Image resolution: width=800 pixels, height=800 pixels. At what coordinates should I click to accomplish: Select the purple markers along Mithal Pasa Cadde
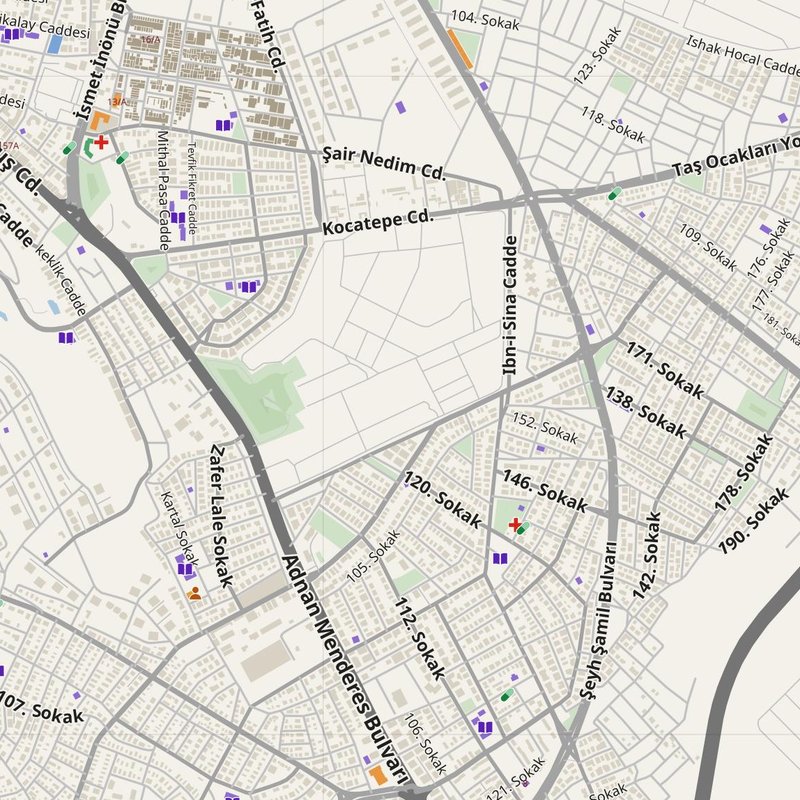tap(178, 218)
